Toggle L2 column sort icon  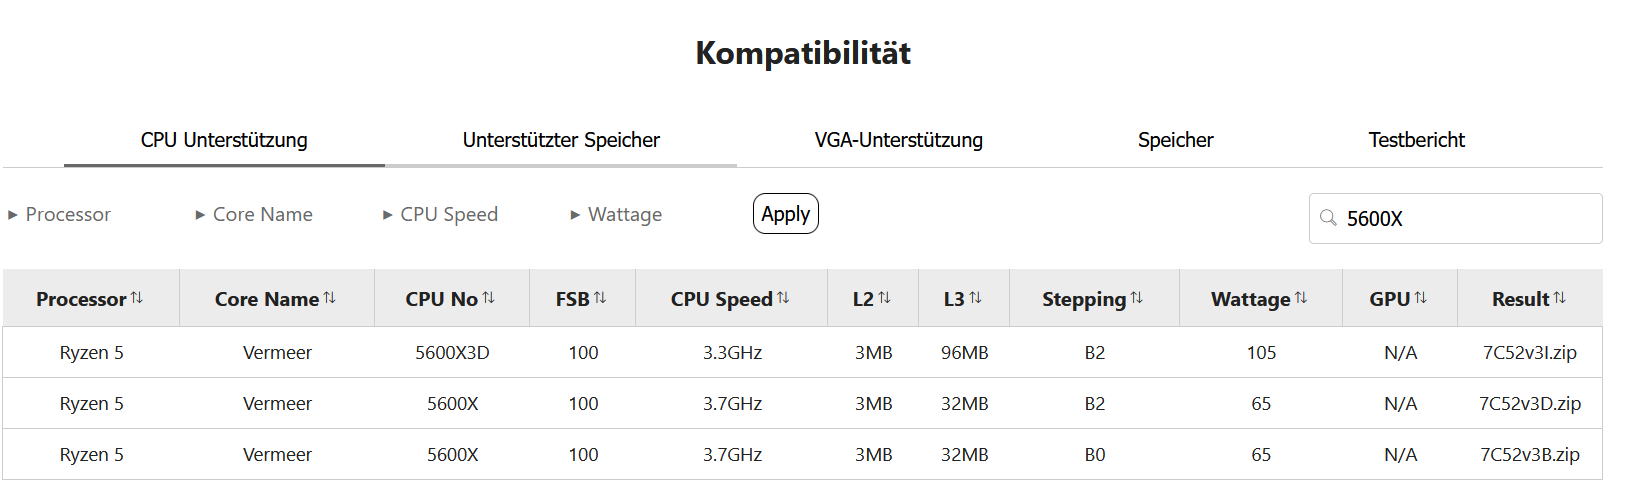pyautogui.click(x=884, y=298)
